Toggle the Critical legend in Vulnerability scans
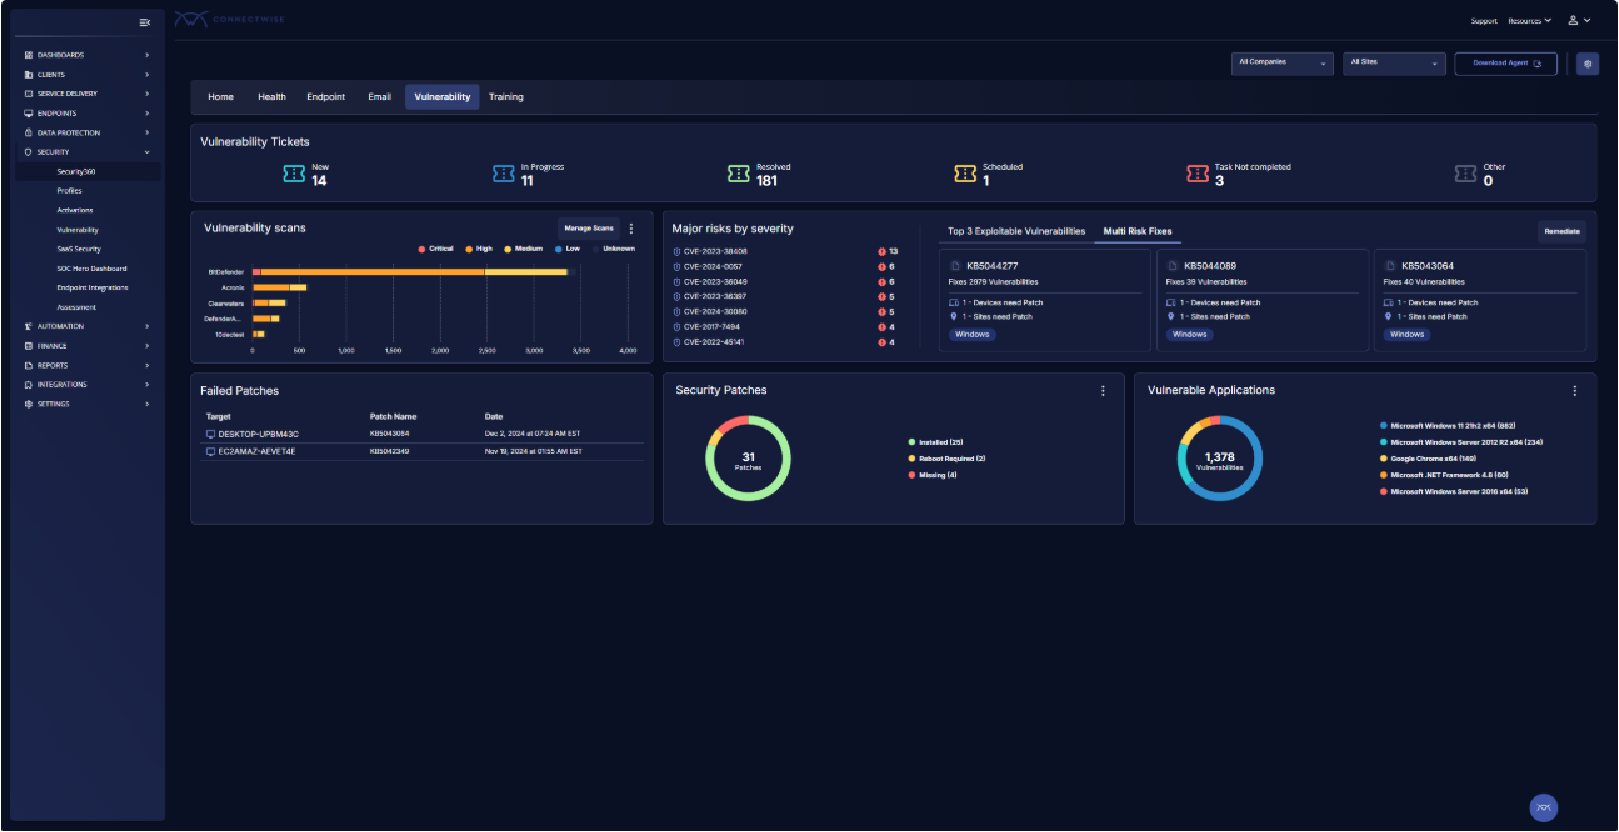This screenshot has height=832, width=1619. tap(436, 249)
